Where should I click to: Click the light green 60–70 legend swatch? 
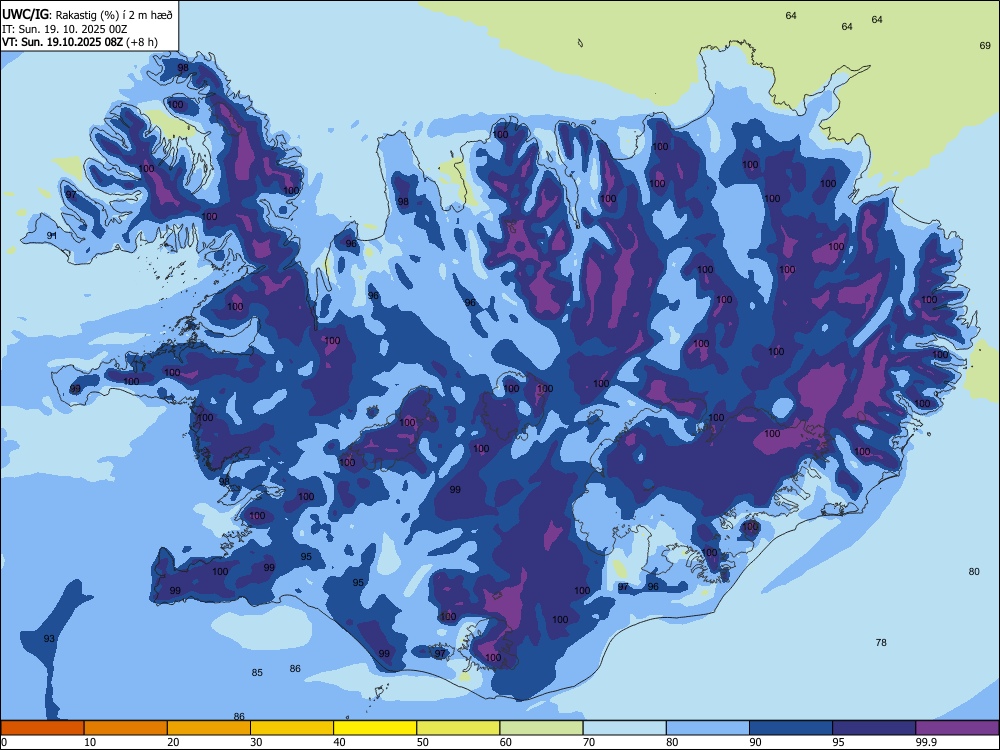pyautogui.click(x=541, y=728)
